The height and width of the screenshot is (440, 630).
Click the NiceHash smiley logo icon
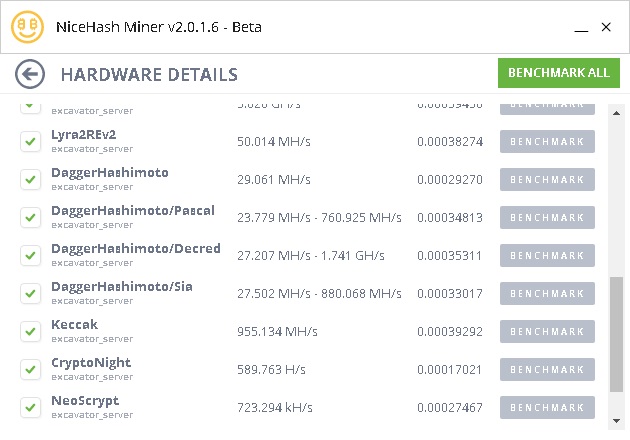tap(27, 27)
